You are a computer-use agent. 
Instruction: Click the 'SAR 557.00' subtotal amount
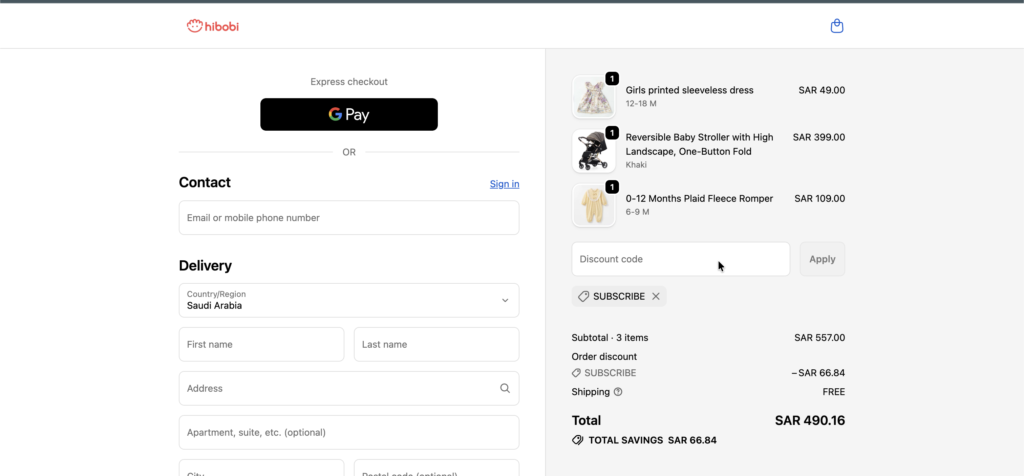tap(820, 338)
